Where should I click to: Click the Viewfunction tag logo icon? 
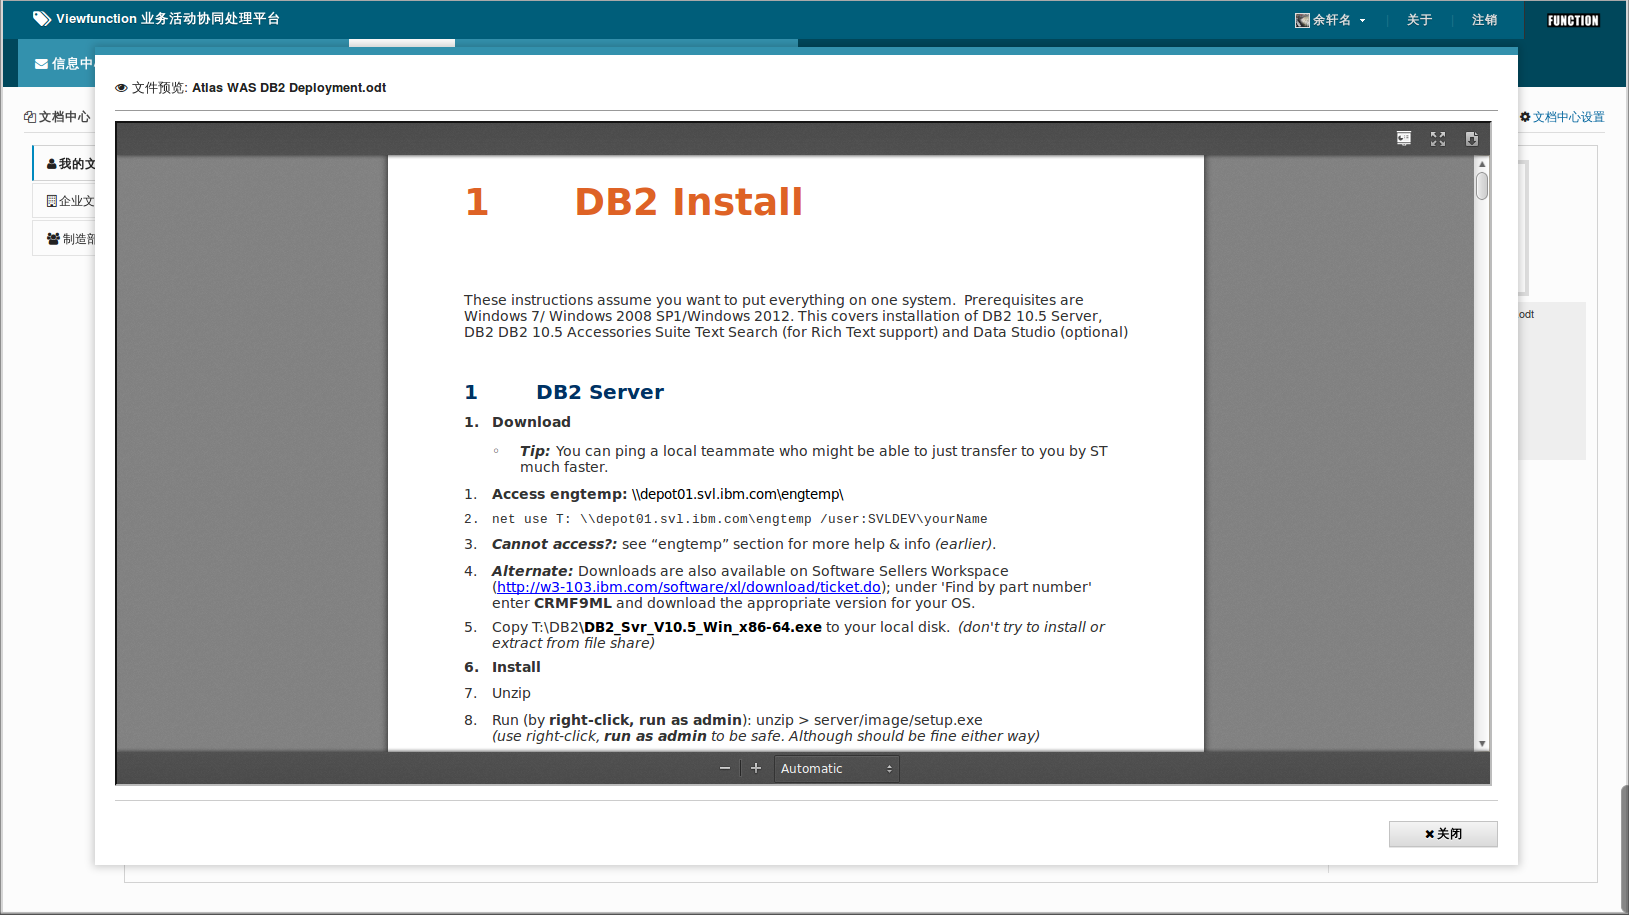click(x=42, y=18)
